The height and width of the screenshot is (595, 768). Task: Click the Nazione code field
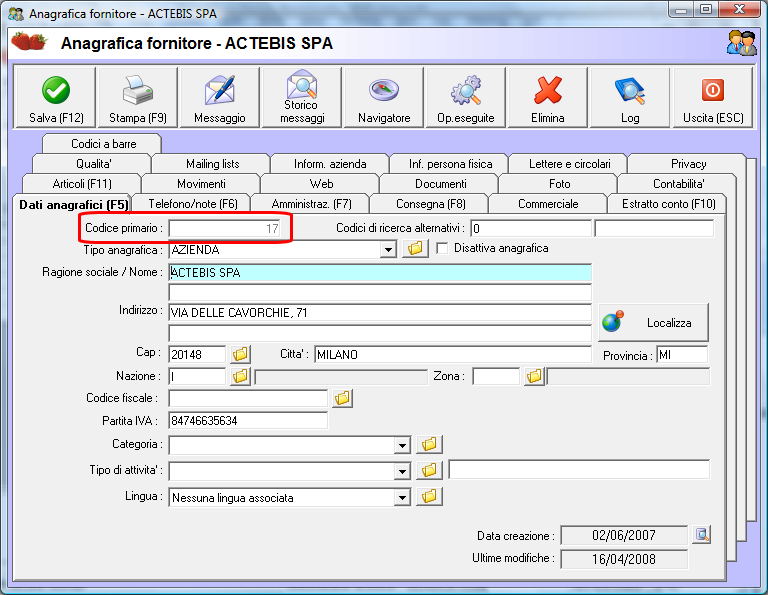(x=197, y=377)
